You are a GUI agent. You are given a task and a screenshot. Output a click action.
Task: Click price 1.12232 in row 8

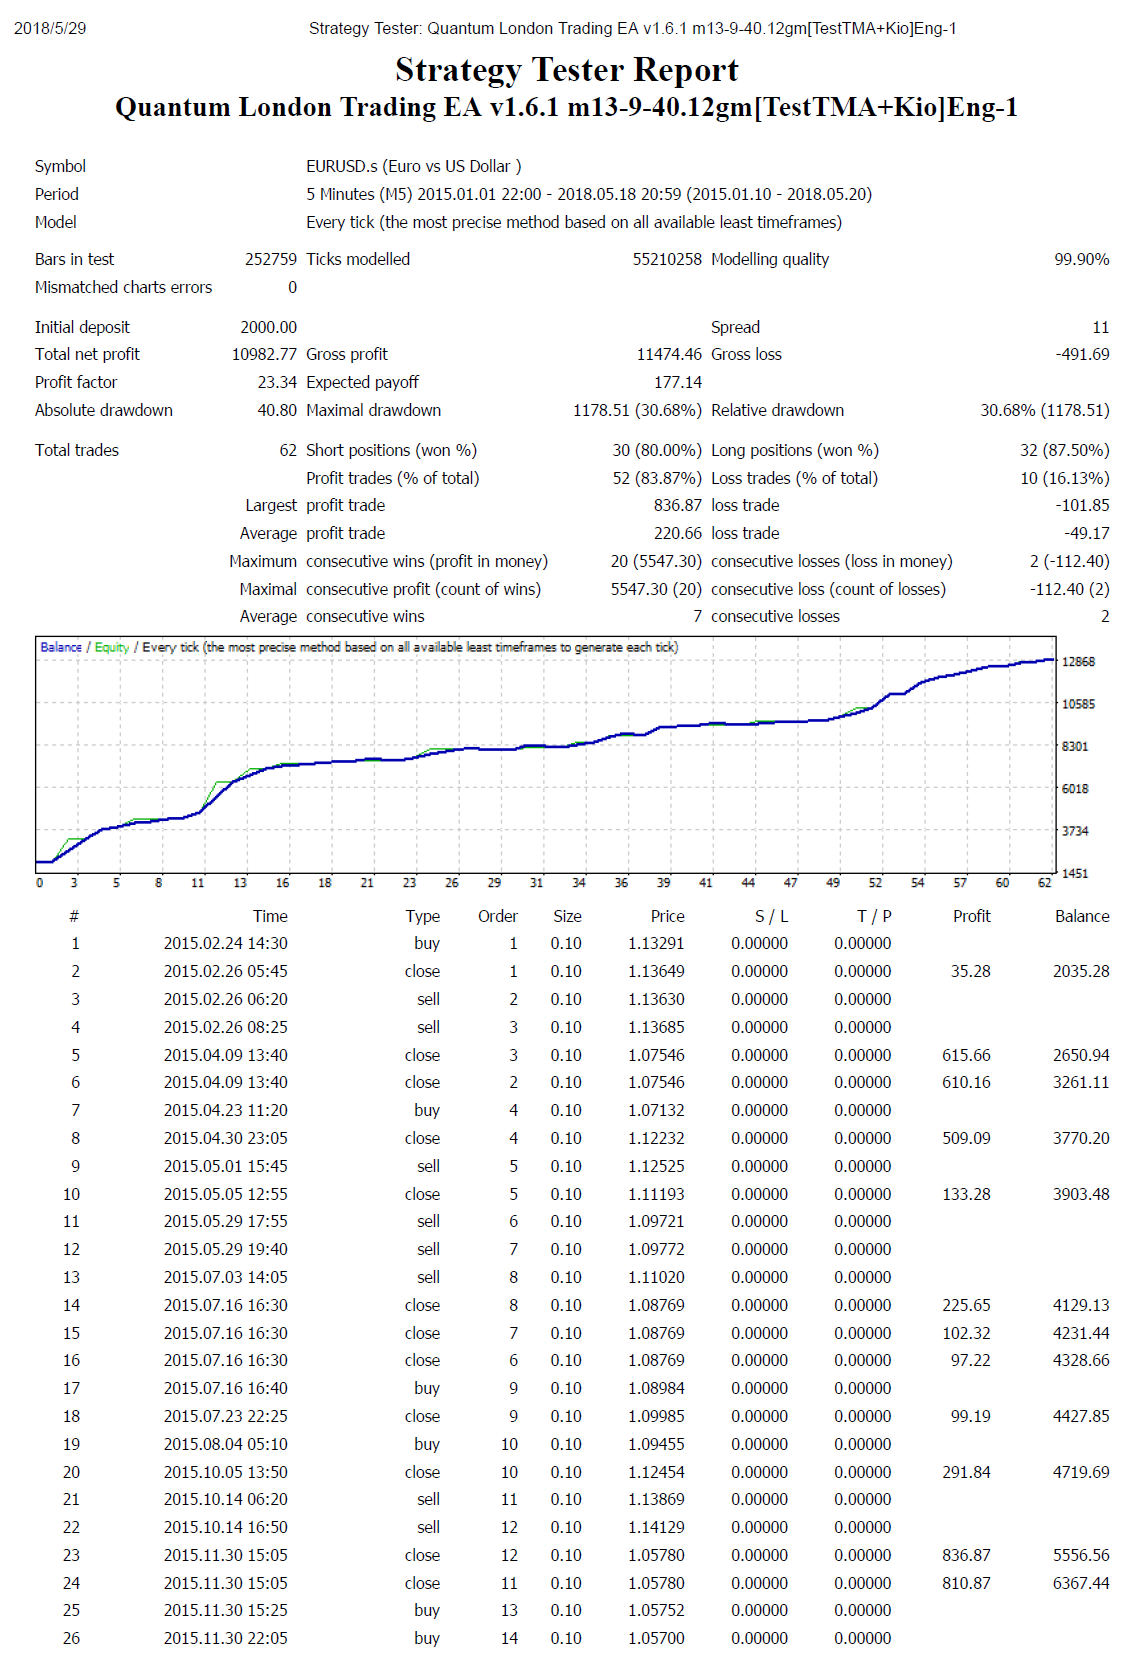click(x=656, y=1138)
